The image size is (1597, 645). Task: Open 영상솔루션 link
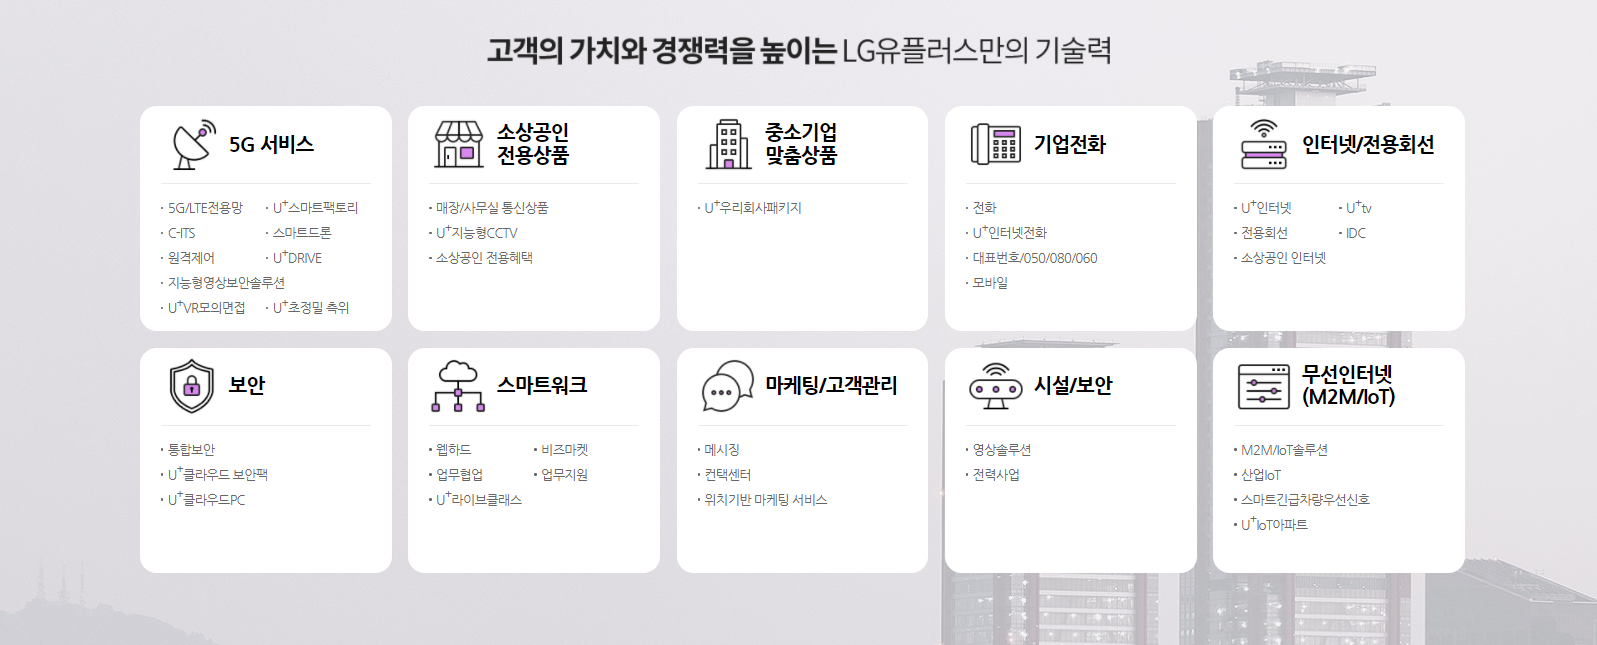1001,450
